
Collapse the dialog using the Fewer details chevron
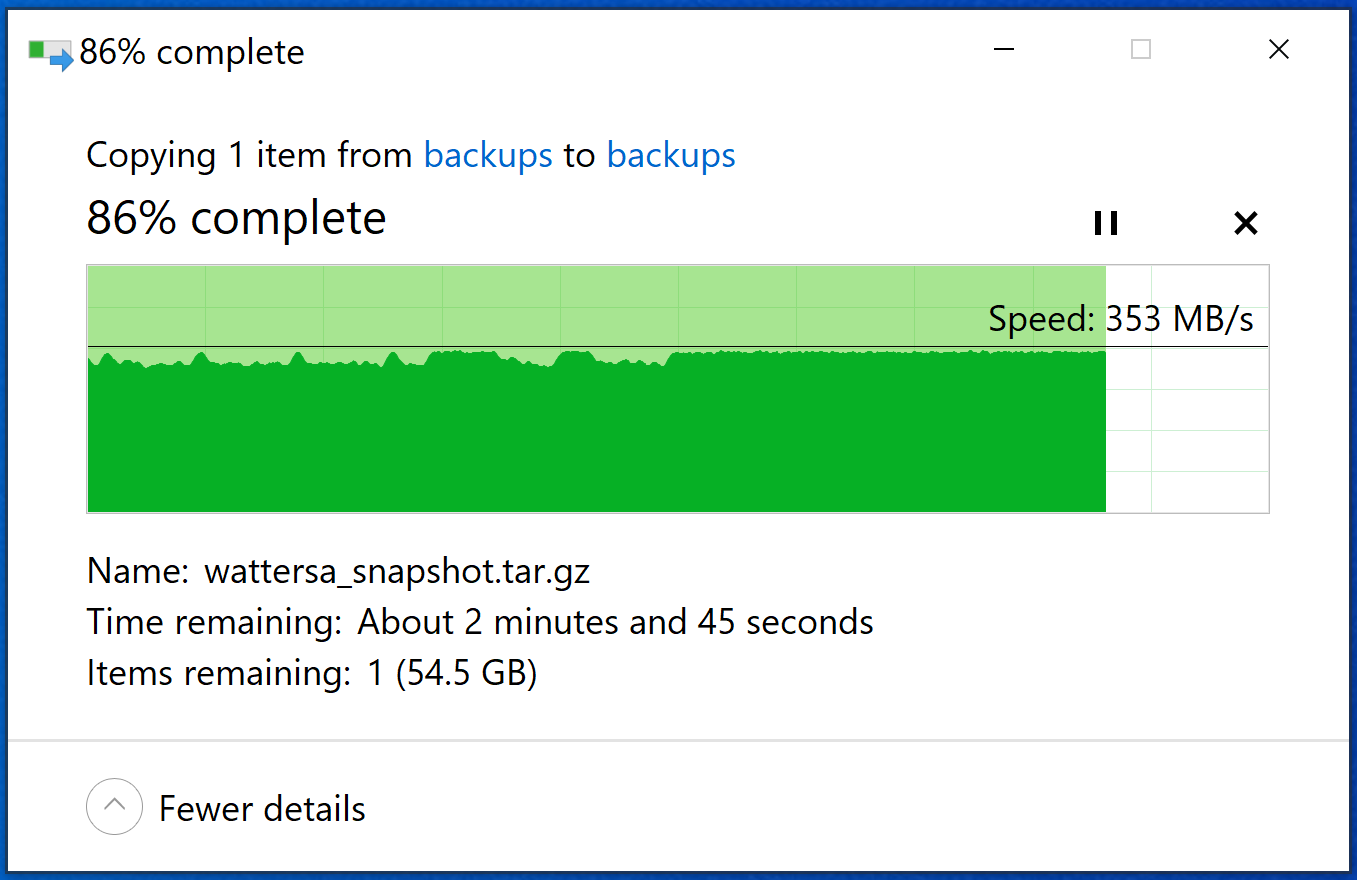[114, 806]
